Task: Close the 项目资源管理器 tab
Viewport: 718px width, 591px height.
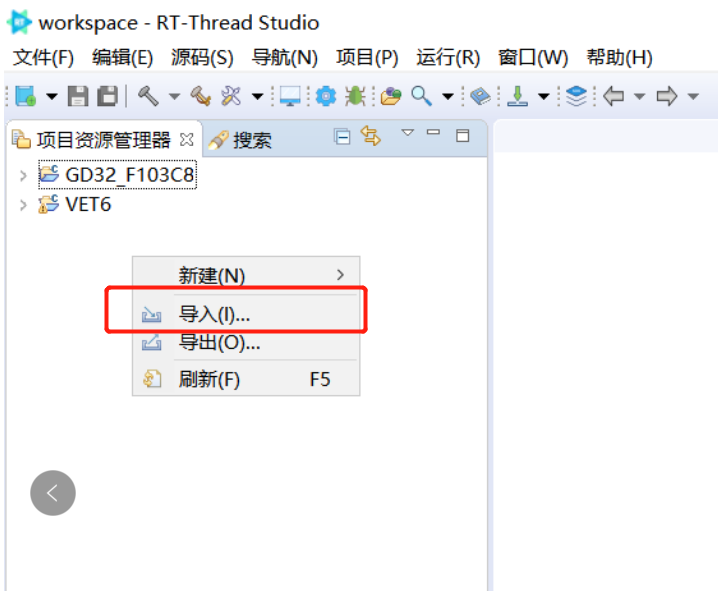Action: [186, 140]
